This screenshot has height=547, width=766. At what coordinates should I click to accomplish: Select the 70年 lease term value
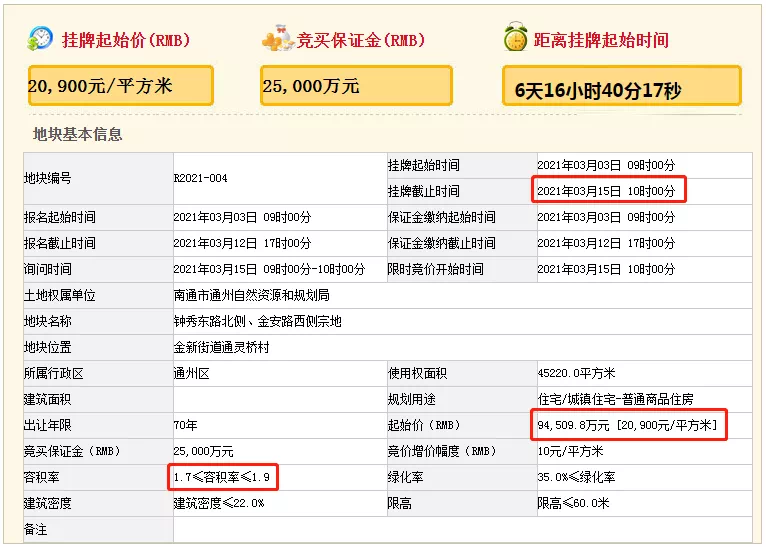pos(186,425)
